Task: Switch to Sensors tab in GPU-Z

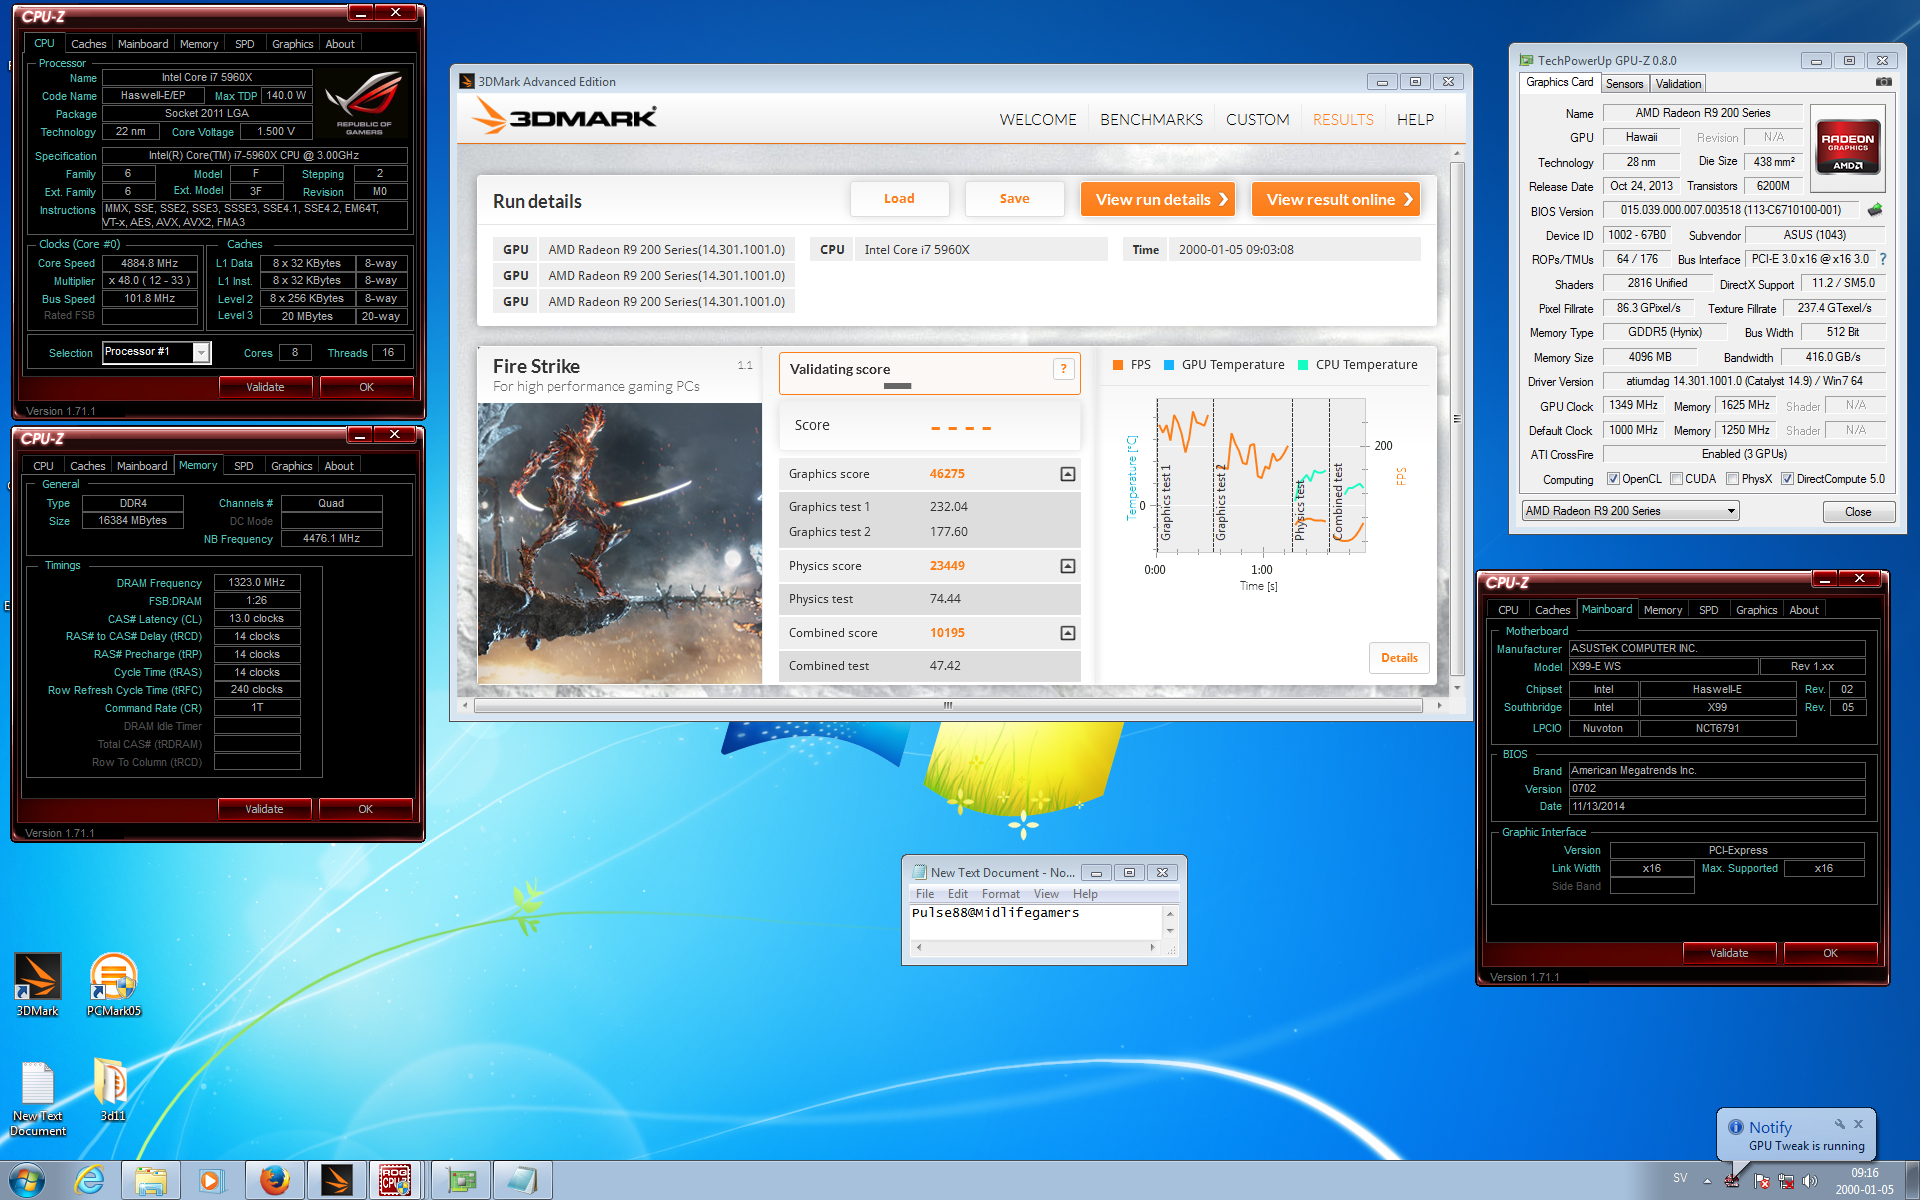Action: pos(1624,84)
